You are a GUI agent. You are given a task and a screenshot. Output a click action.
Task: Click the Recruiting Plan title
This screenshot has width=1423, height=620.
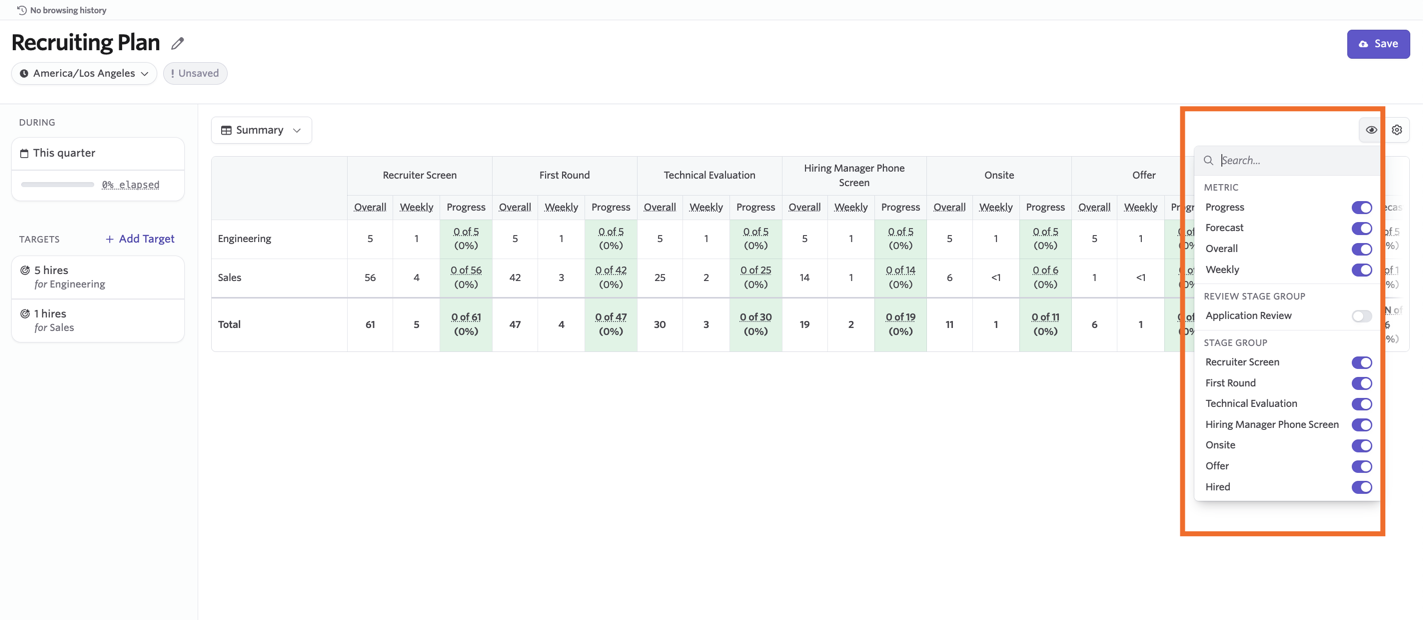point(86,43)
